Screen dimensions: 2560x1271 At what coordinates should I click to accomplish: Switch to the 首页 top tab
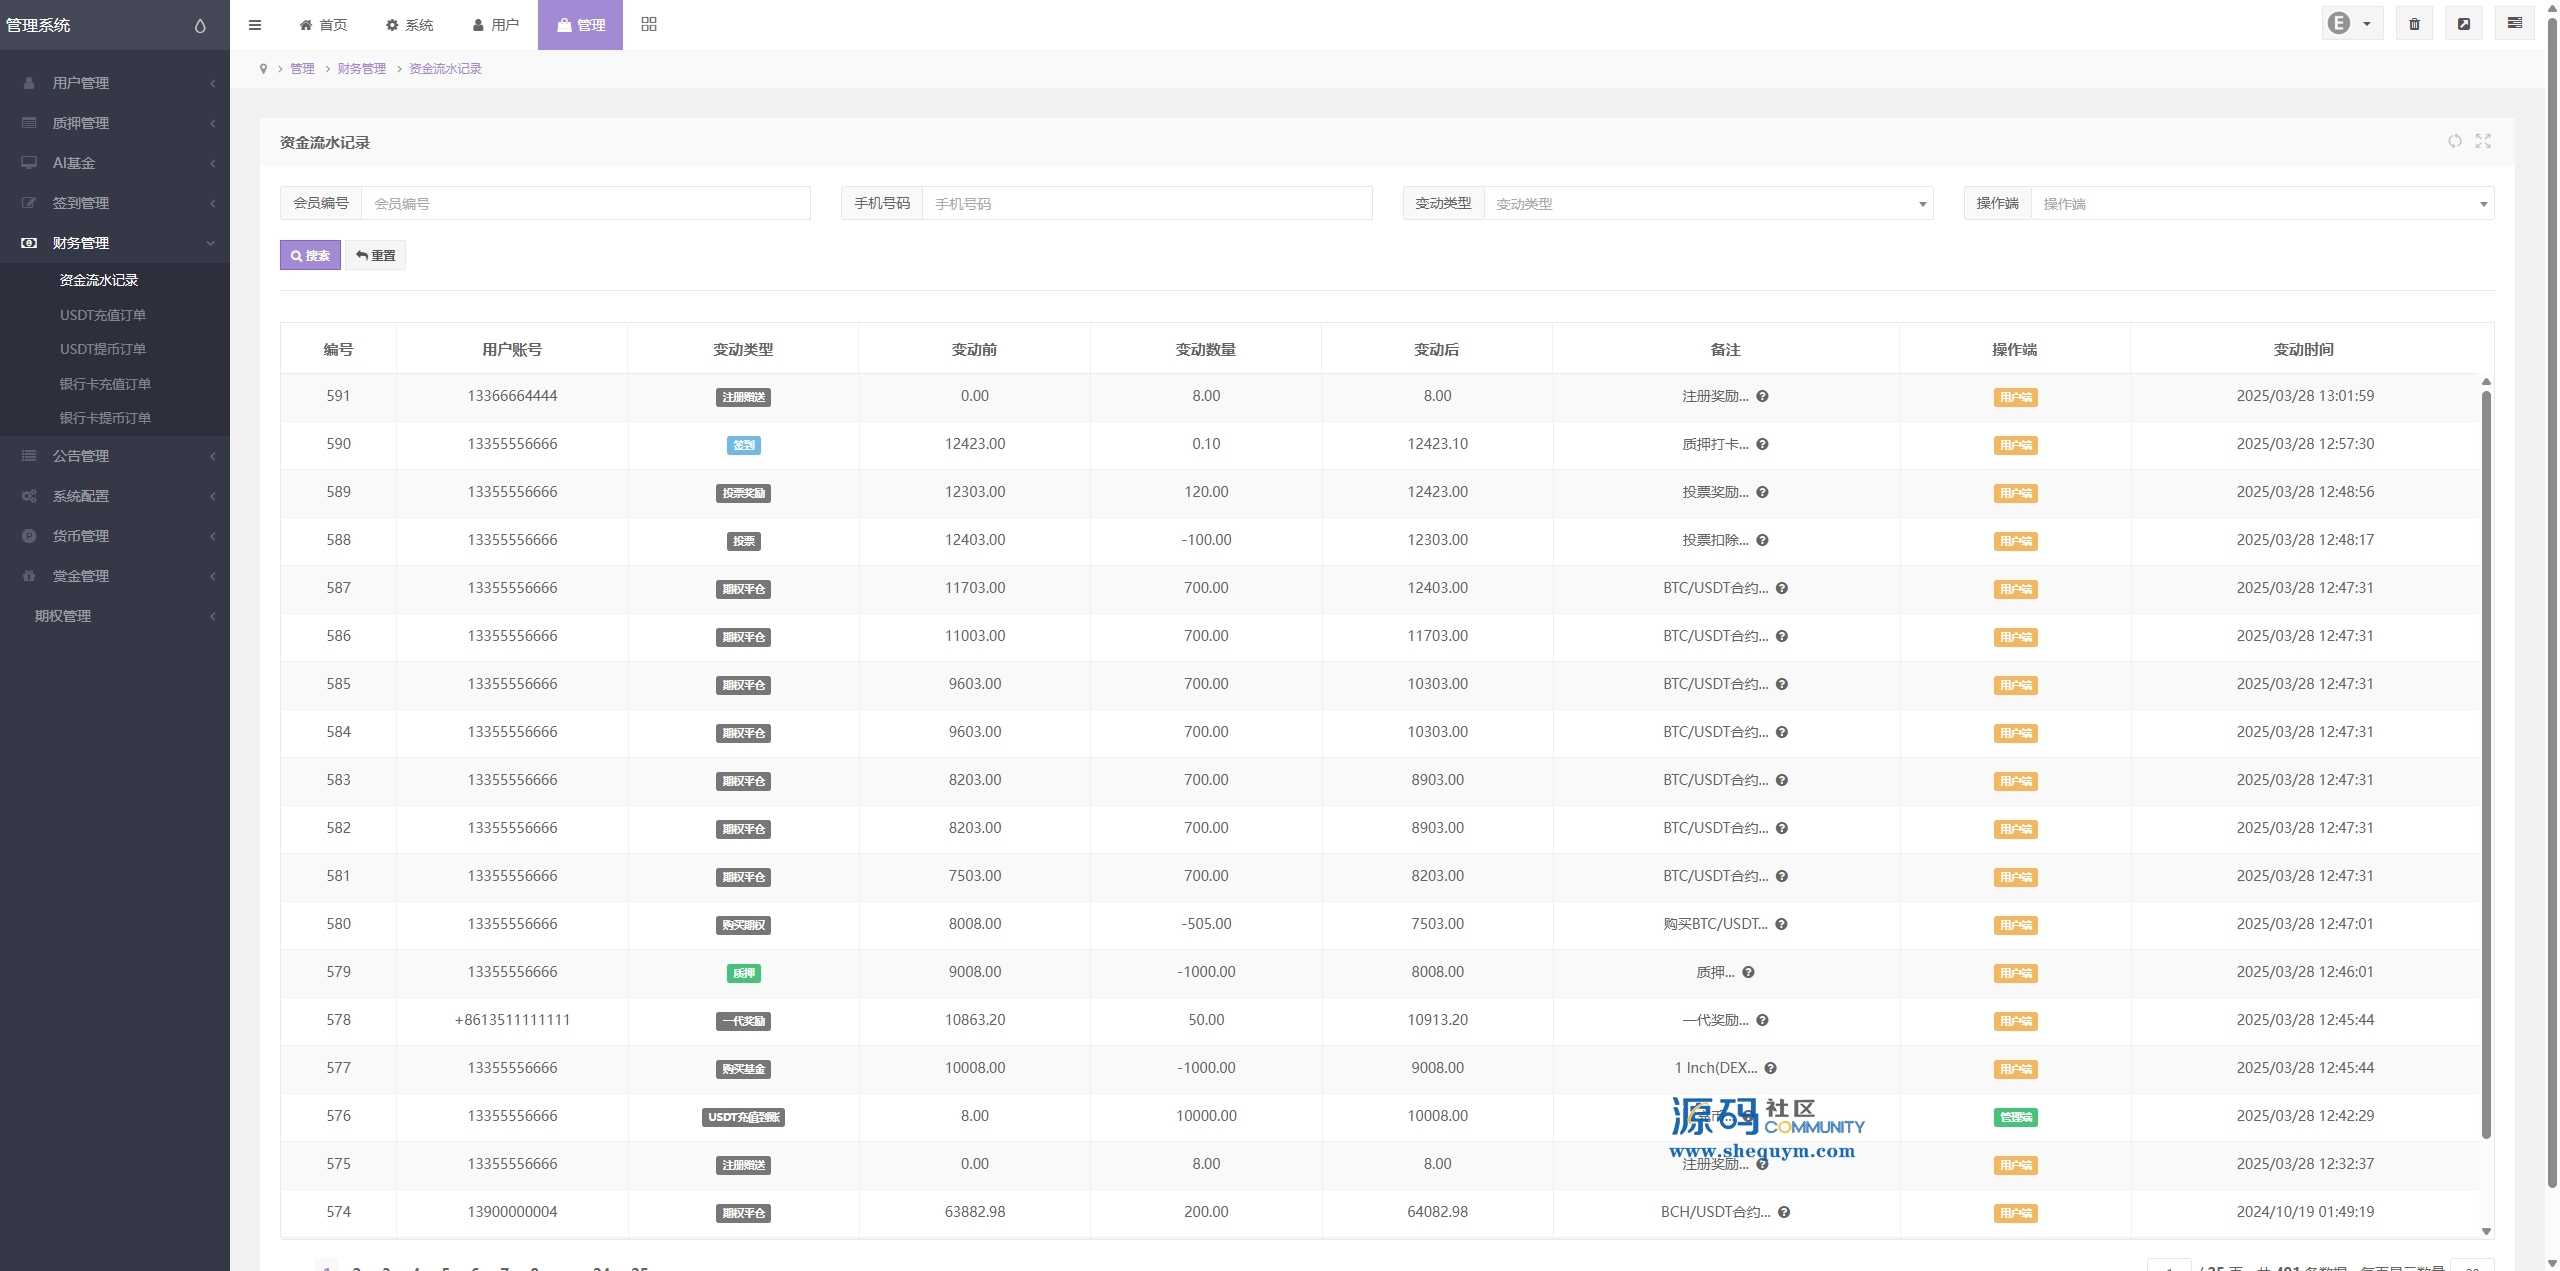point(323,25)
